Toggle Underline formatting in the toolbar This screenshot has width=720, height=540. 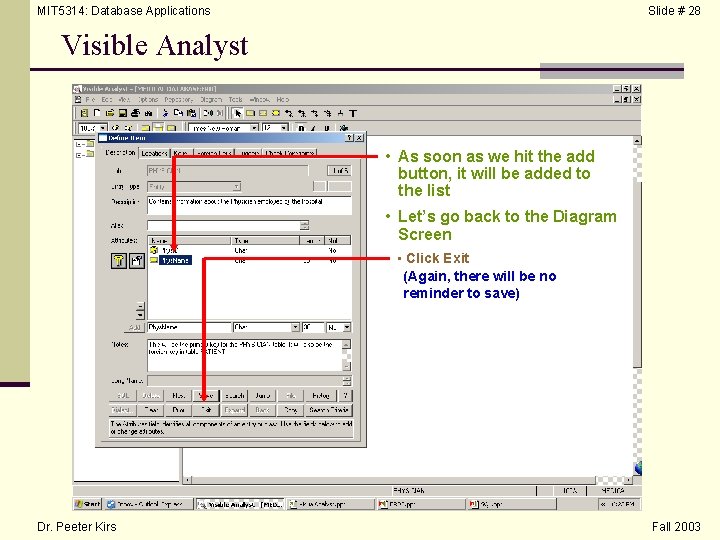326,128
